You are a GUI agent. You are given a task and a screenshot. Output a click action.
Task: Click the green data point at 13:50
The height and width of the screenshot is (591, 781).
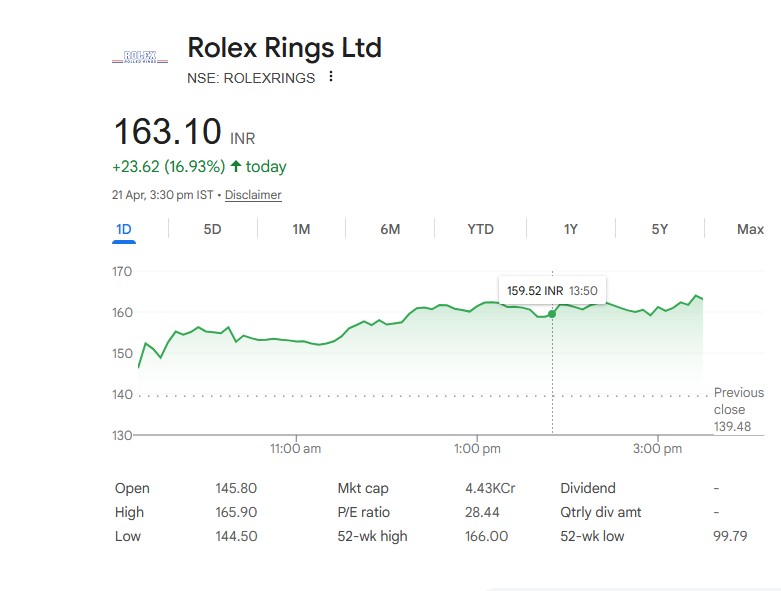552,314
